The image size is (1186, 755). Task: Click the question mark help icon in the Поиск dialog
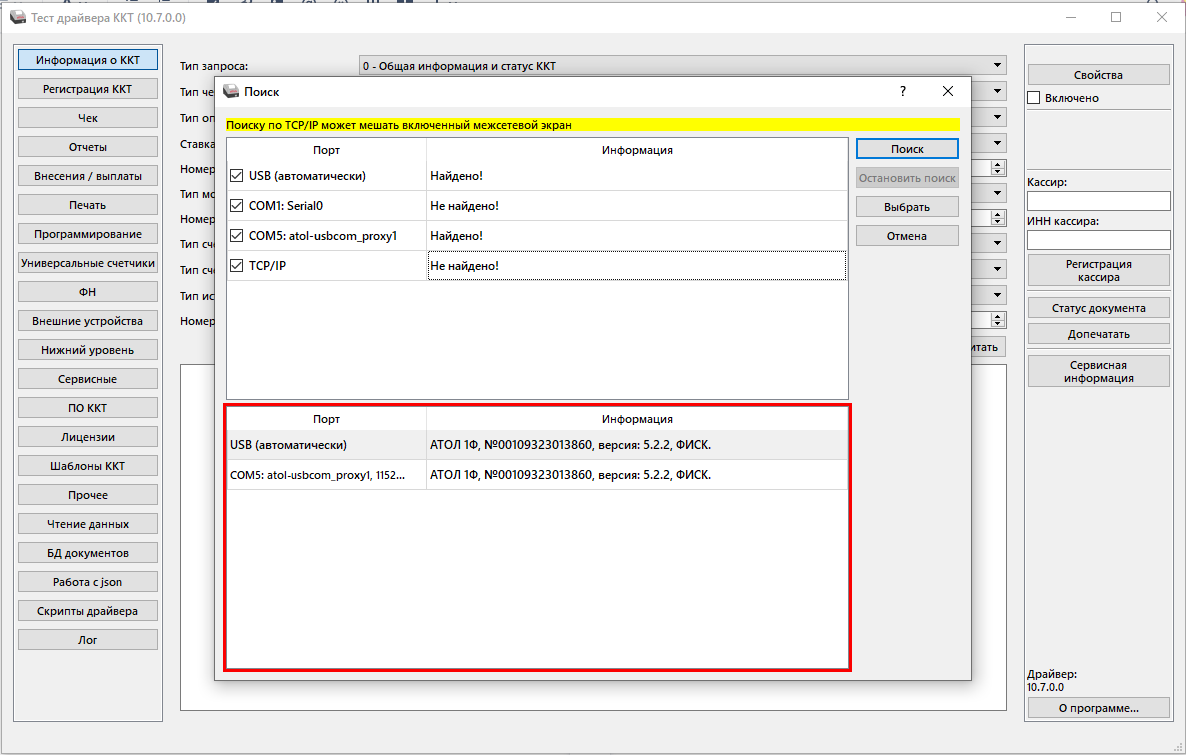click(903, 91)
